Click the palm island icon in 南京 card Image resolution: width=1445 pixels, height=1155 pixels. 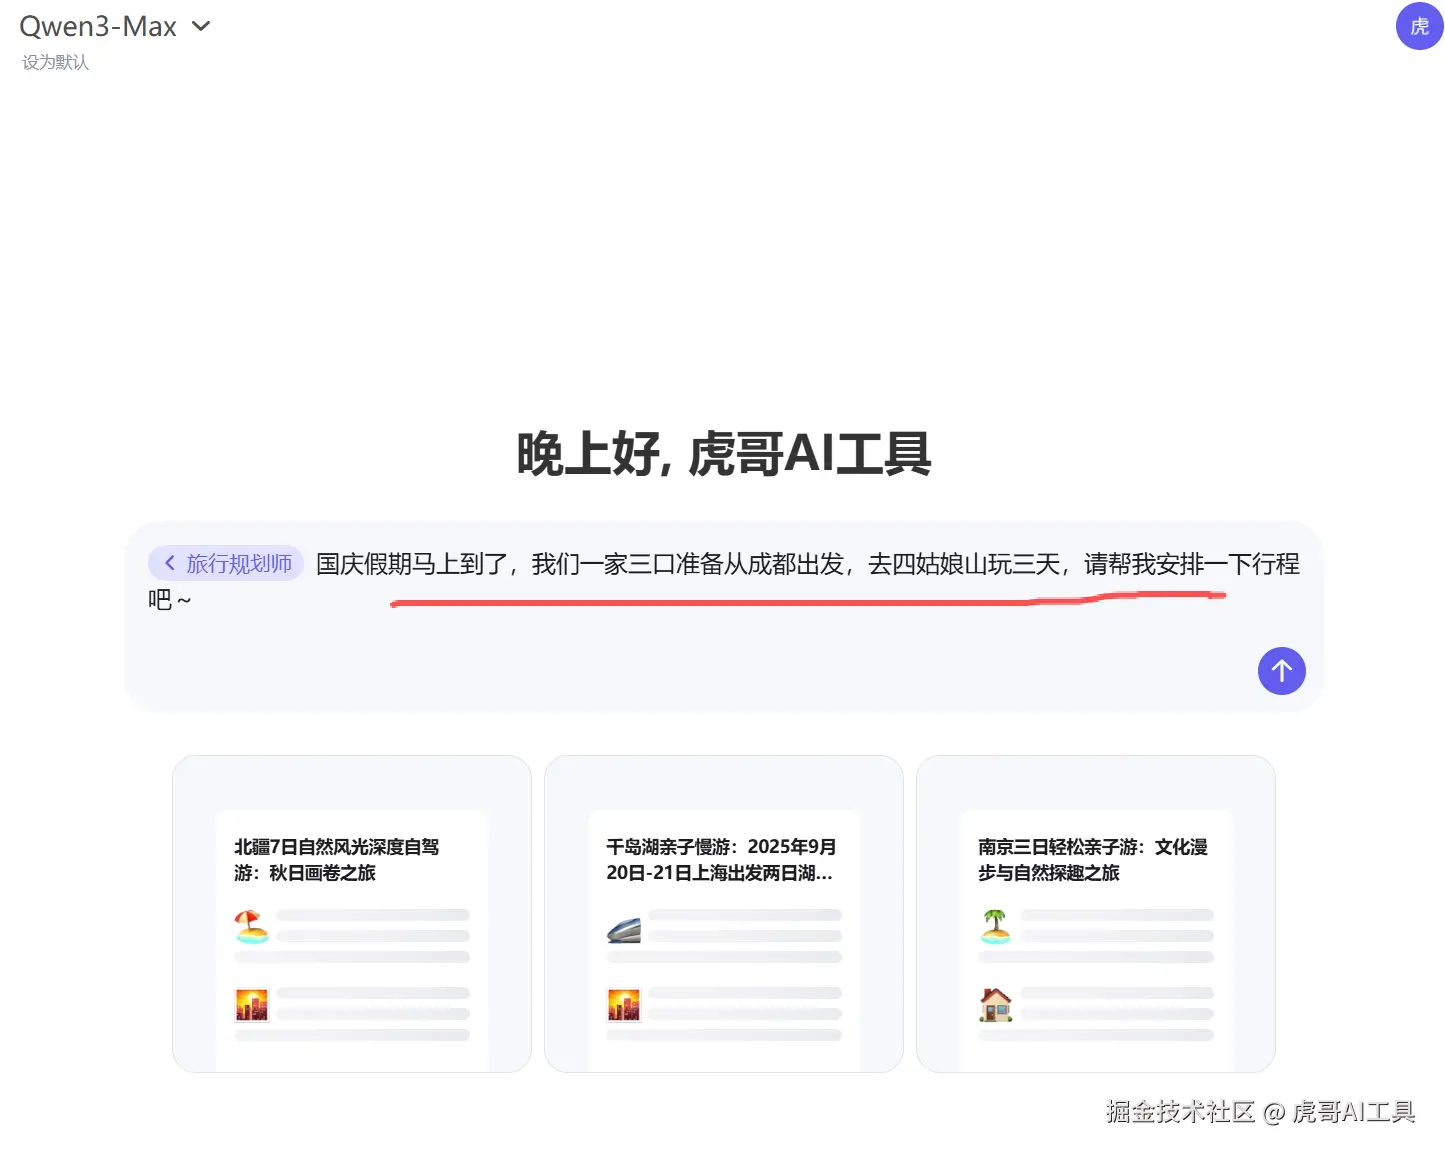pos(996,926)
